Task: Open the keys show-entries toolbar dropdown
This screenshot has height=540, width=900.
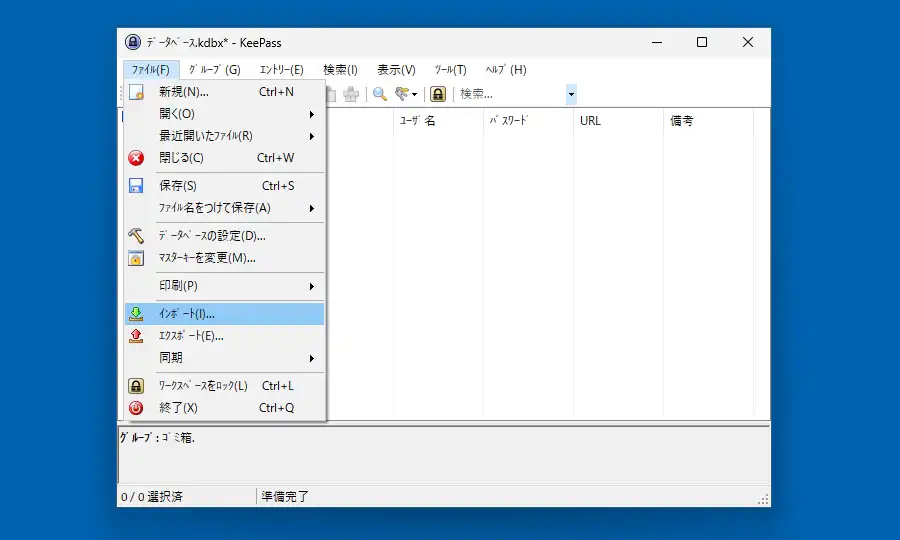Action: point(406,94)
